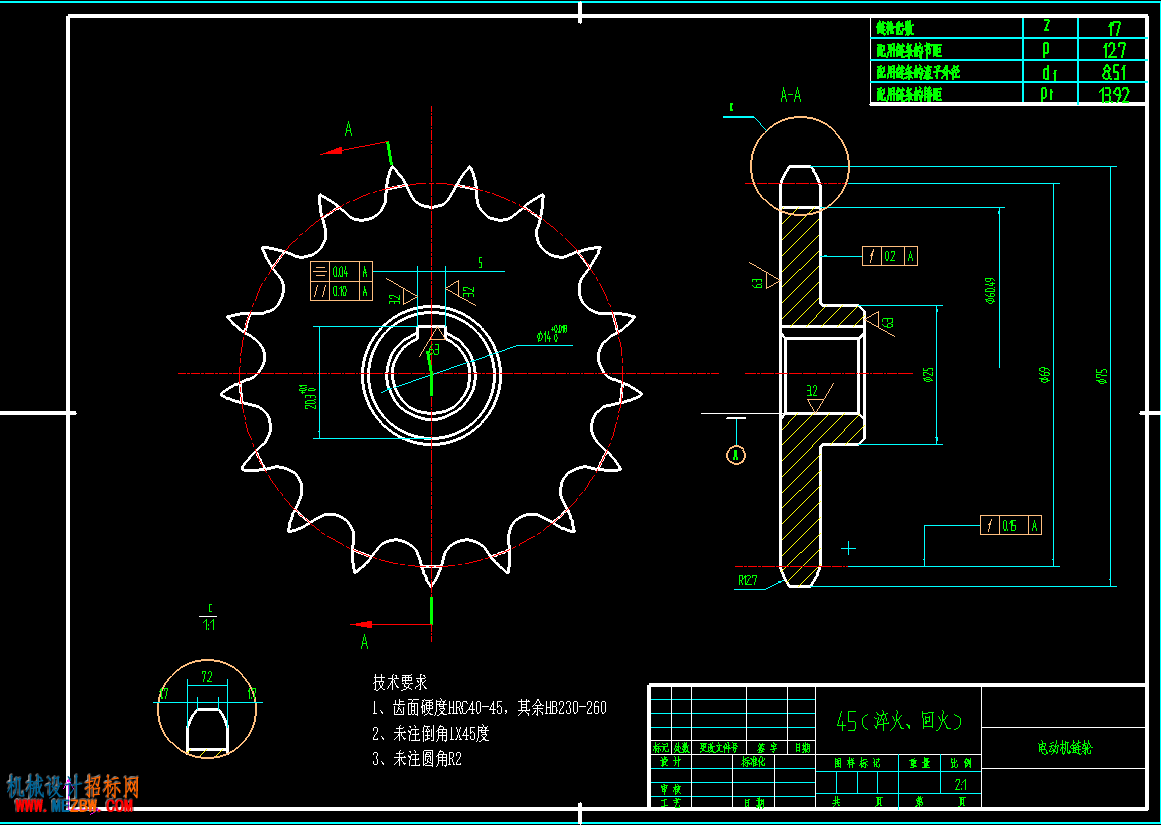Select the 0.10 parallelism tolerance frame
The height and width of the screenshot is (825, 1161).
click(x=341, y=290)
